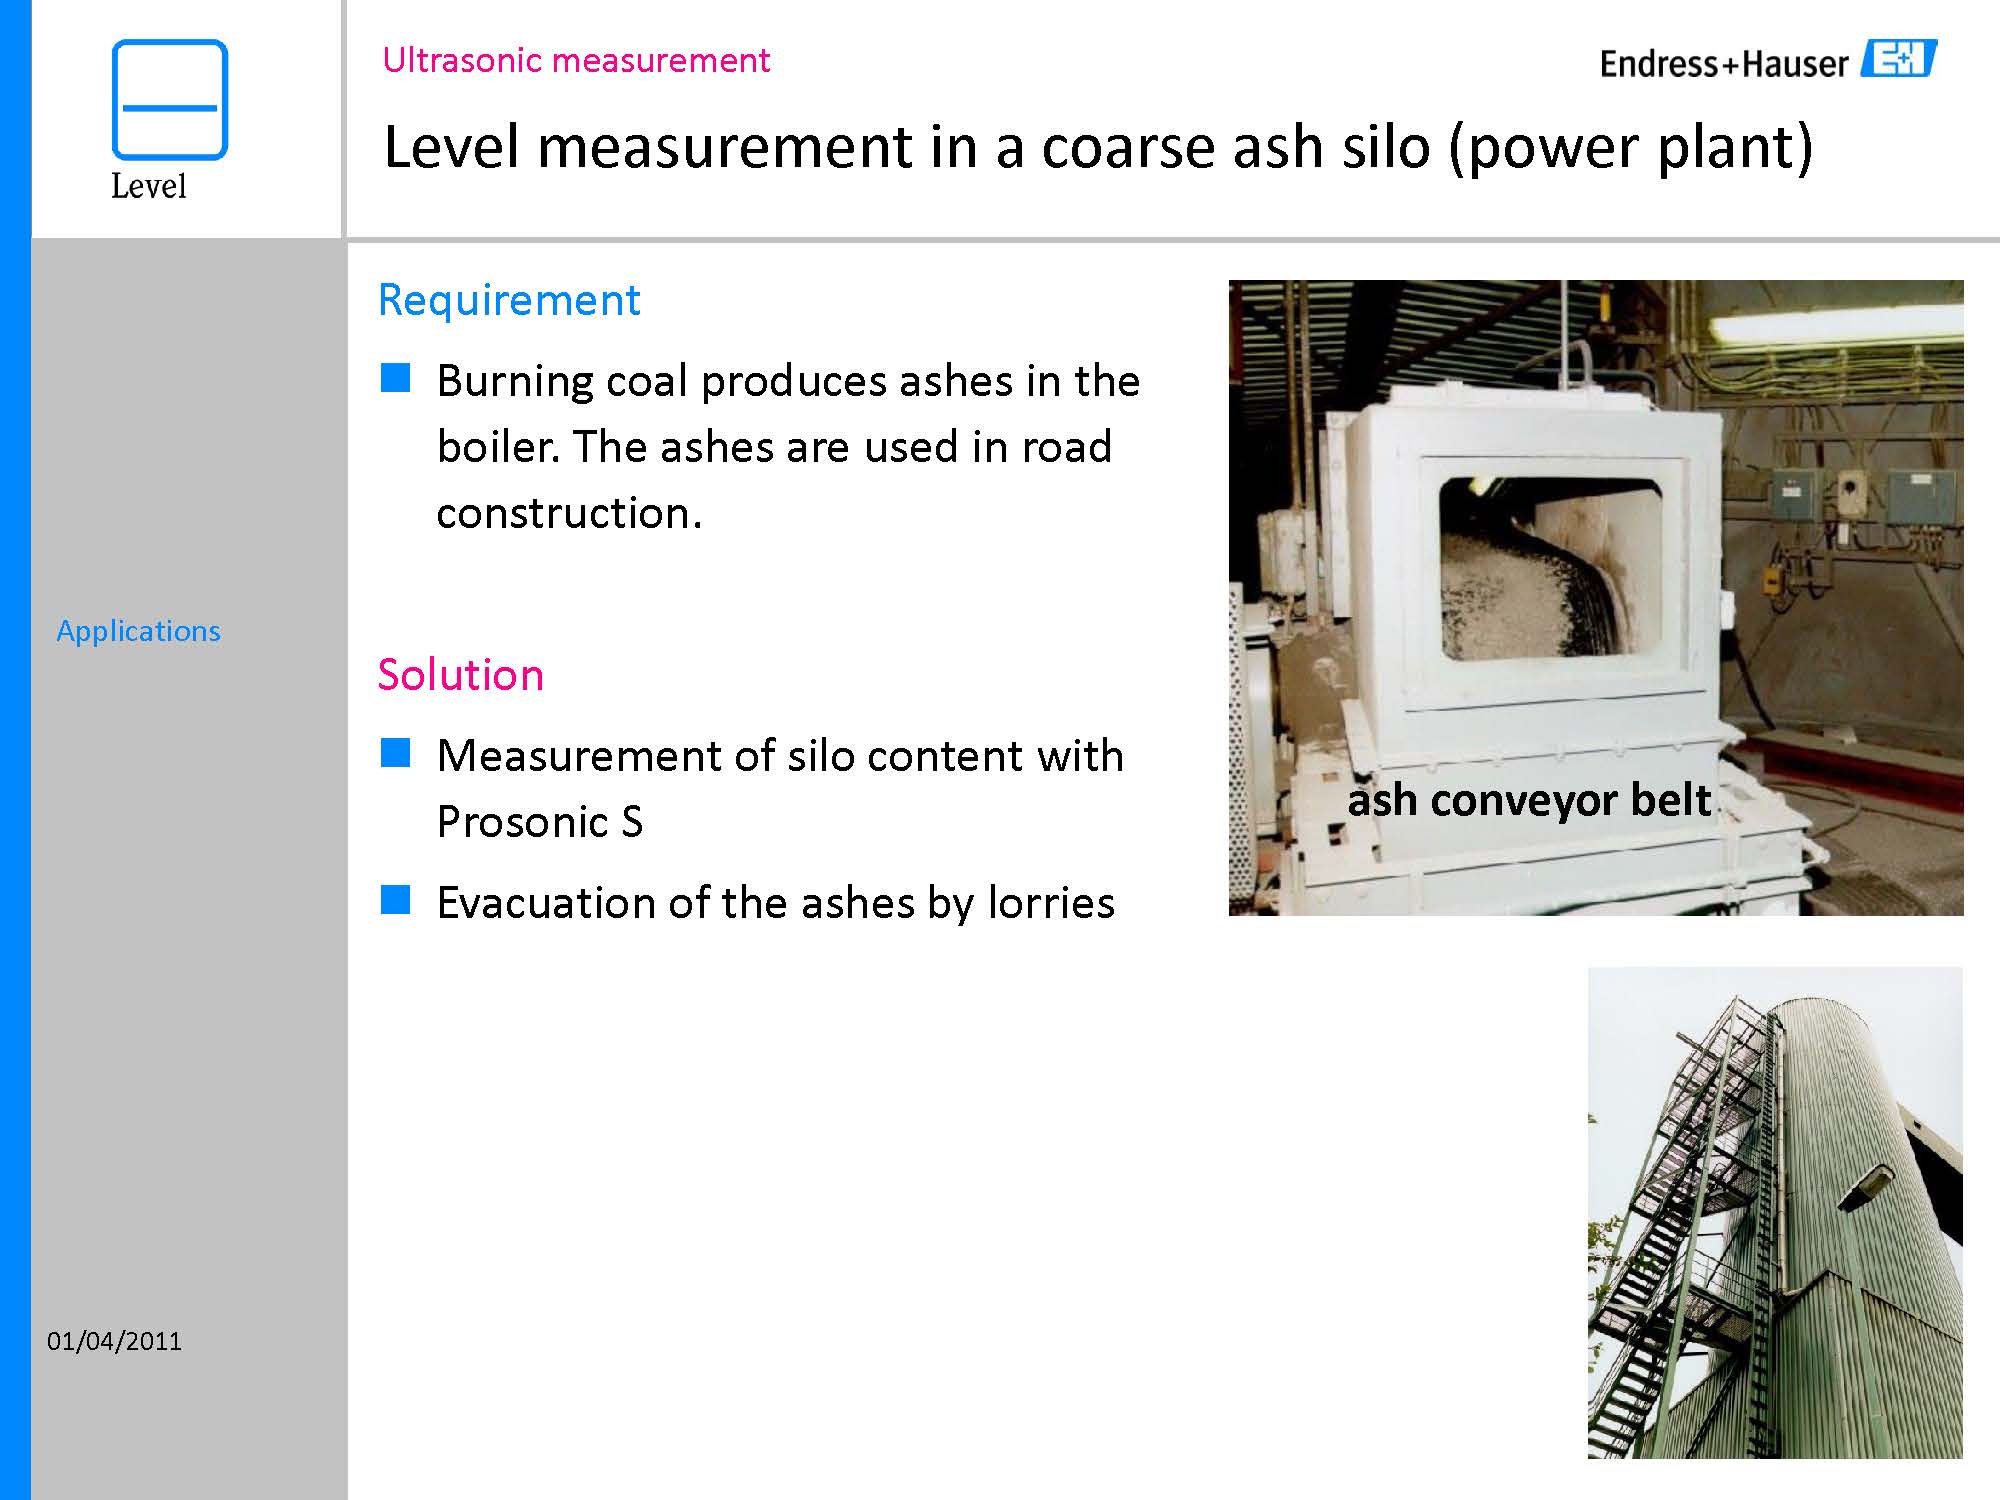Click the Ultrasonic measurement section label
The height and width of the screenshot is (1500, 2000).
(x=576, y=60)
